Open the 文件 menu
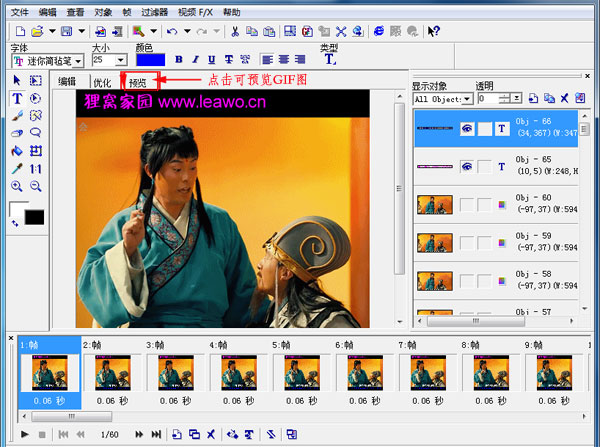The height and width of the screenshot is (447, 600). [x=20, y=12]
